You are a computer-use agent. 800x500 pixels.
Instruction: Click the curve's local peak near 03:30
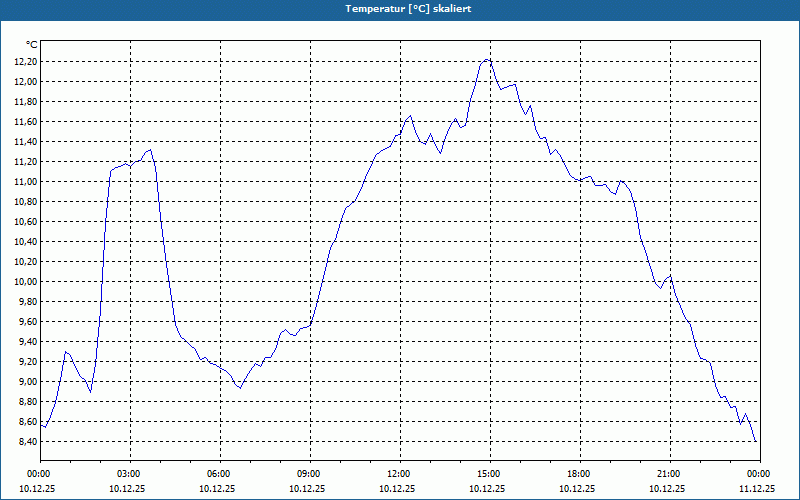pos(150,150)
